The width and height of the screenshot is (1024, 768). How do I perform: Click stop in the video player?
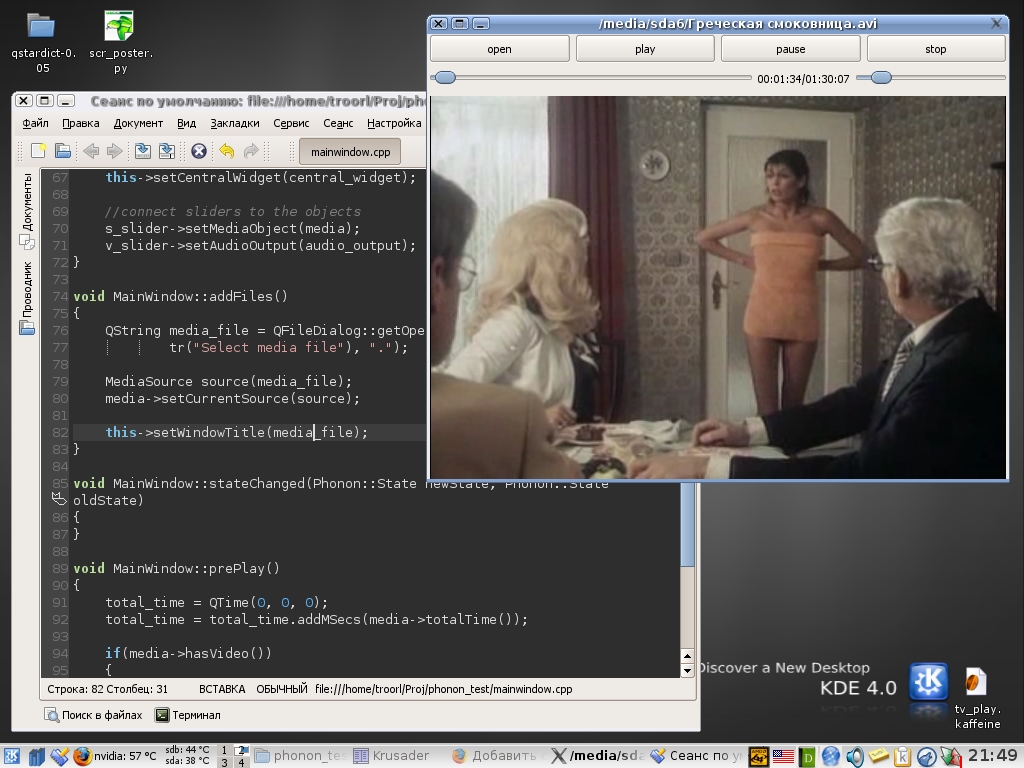pos(936,49)
